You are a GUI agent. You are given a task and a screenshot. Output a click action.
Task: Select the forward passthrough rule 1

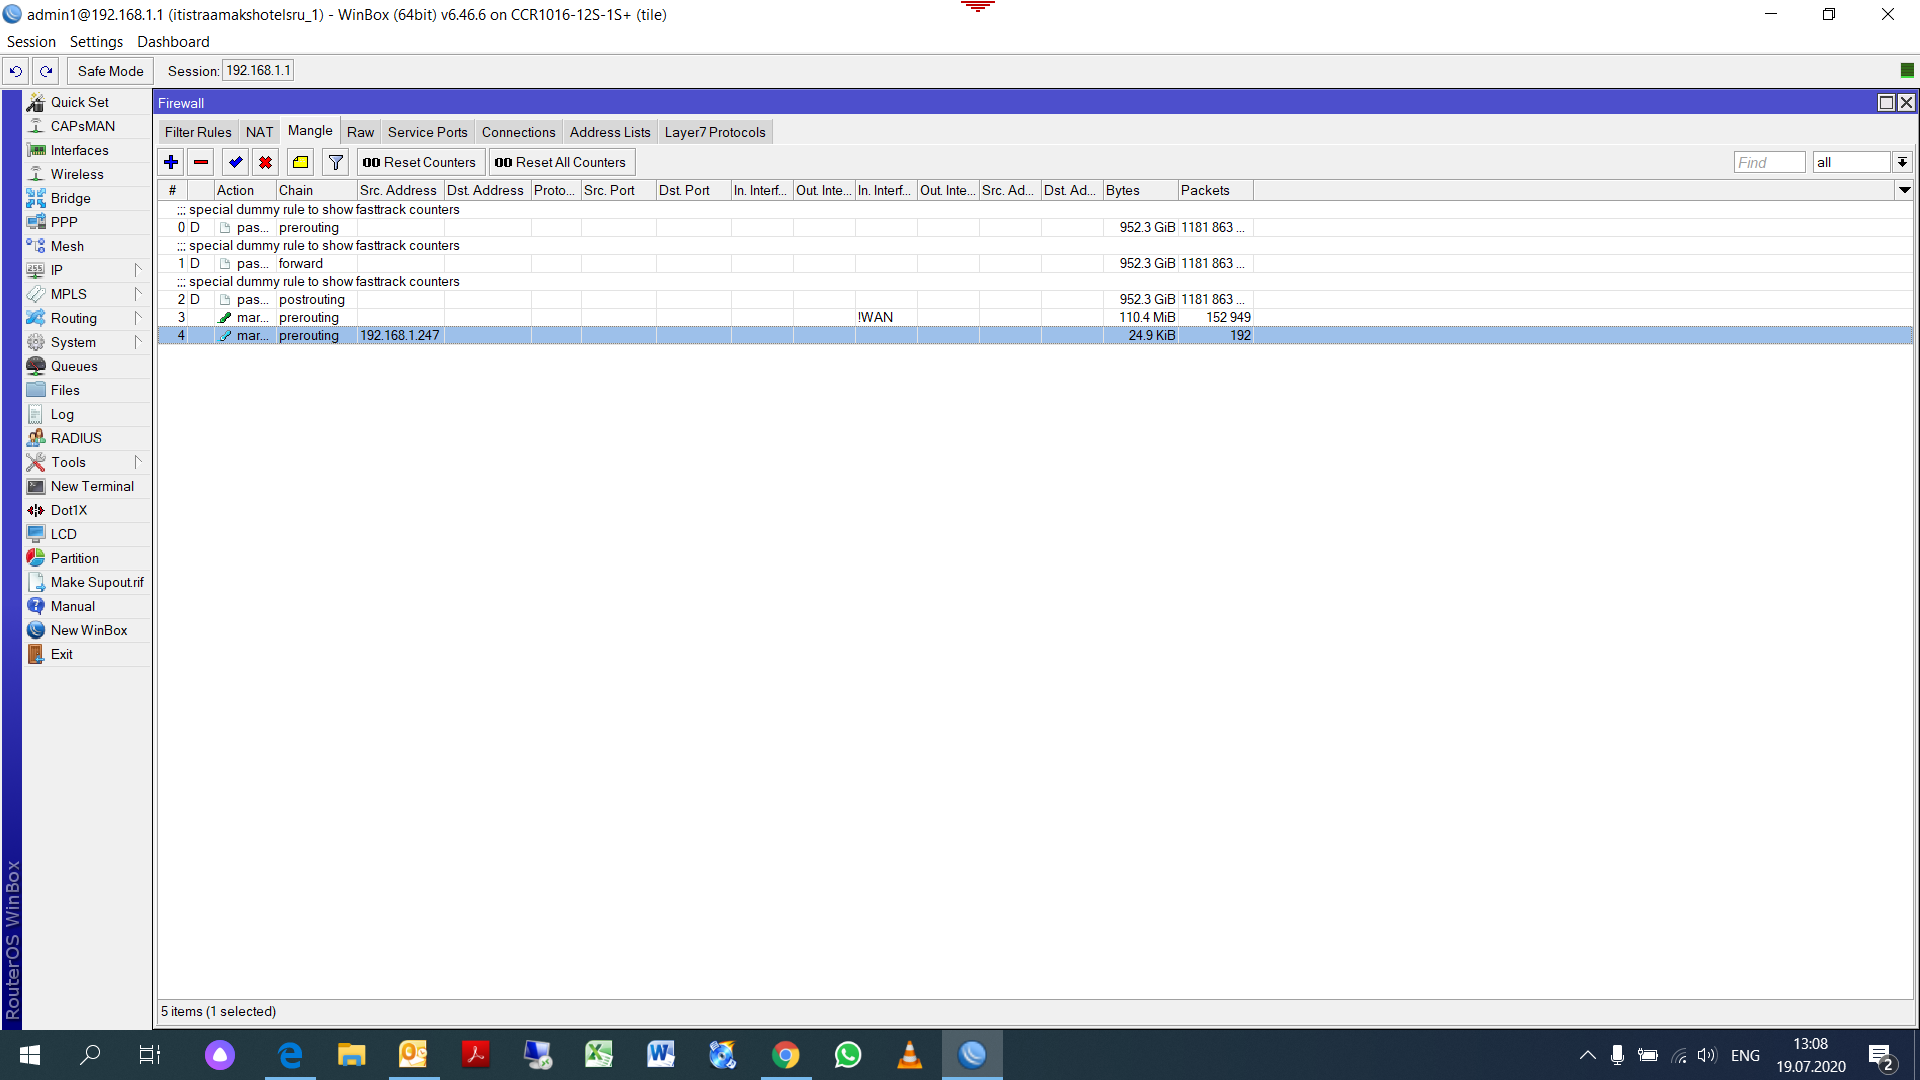(1035, 264)
